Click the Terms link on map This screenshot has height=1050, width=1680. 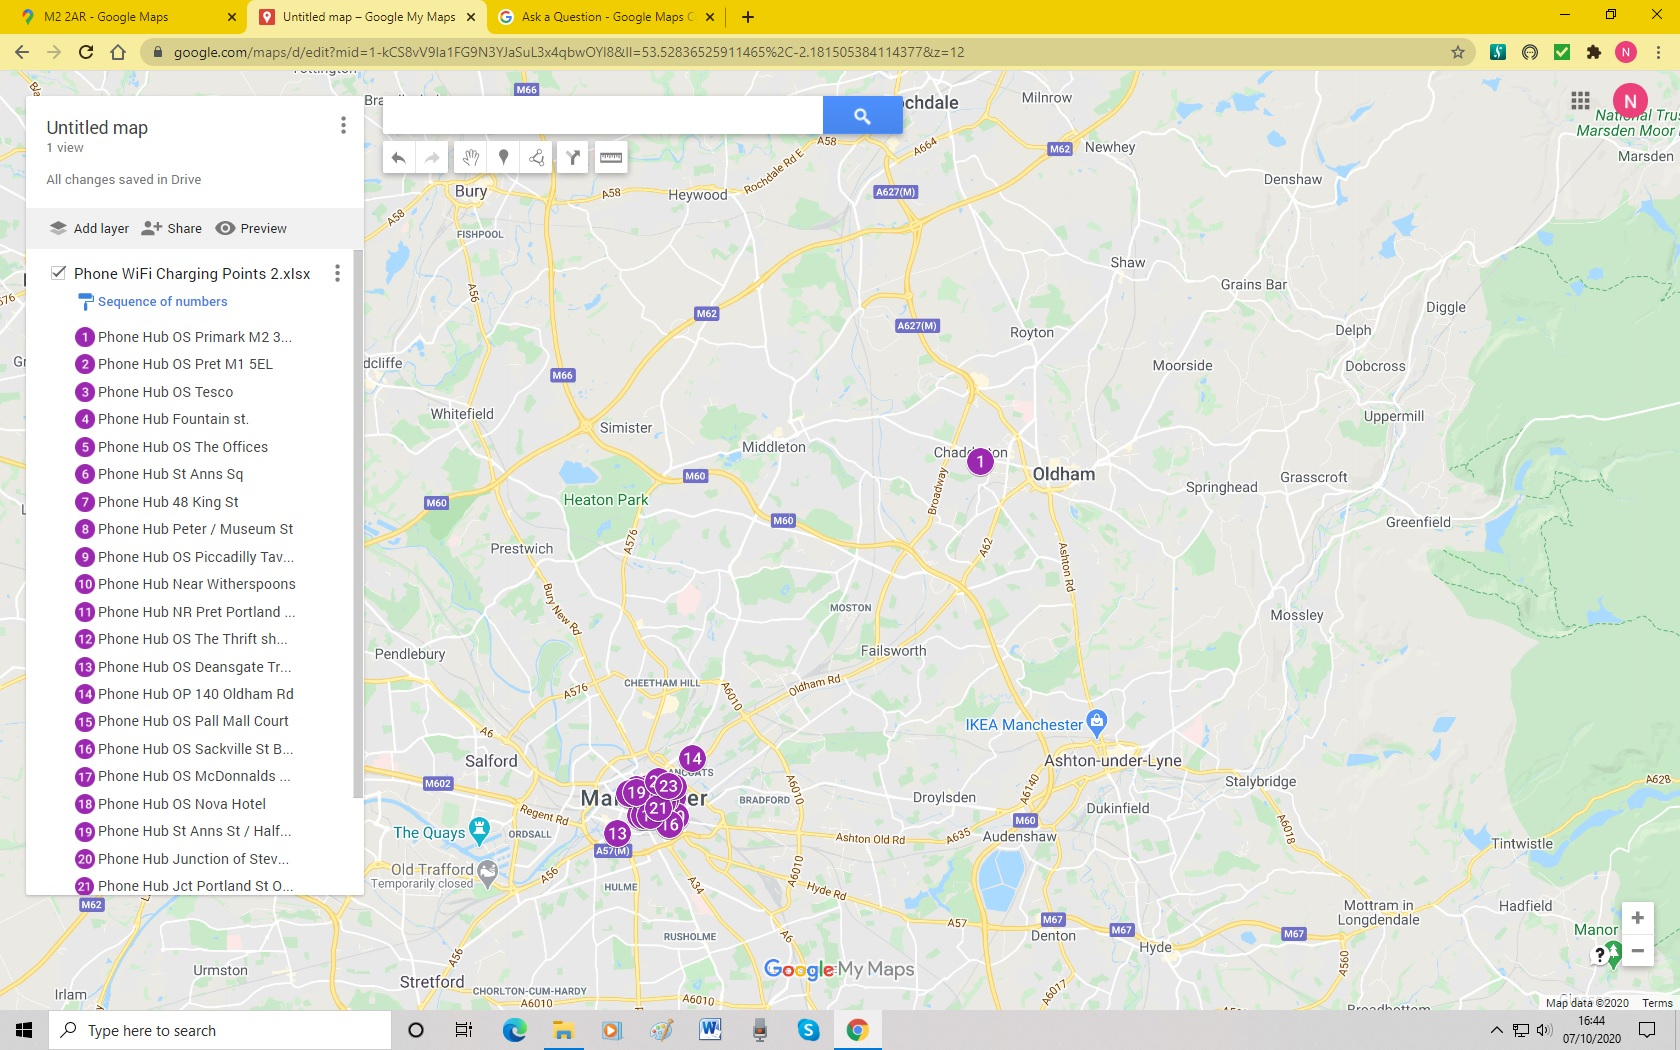pyautogui.click(x=1657, y=1003)
